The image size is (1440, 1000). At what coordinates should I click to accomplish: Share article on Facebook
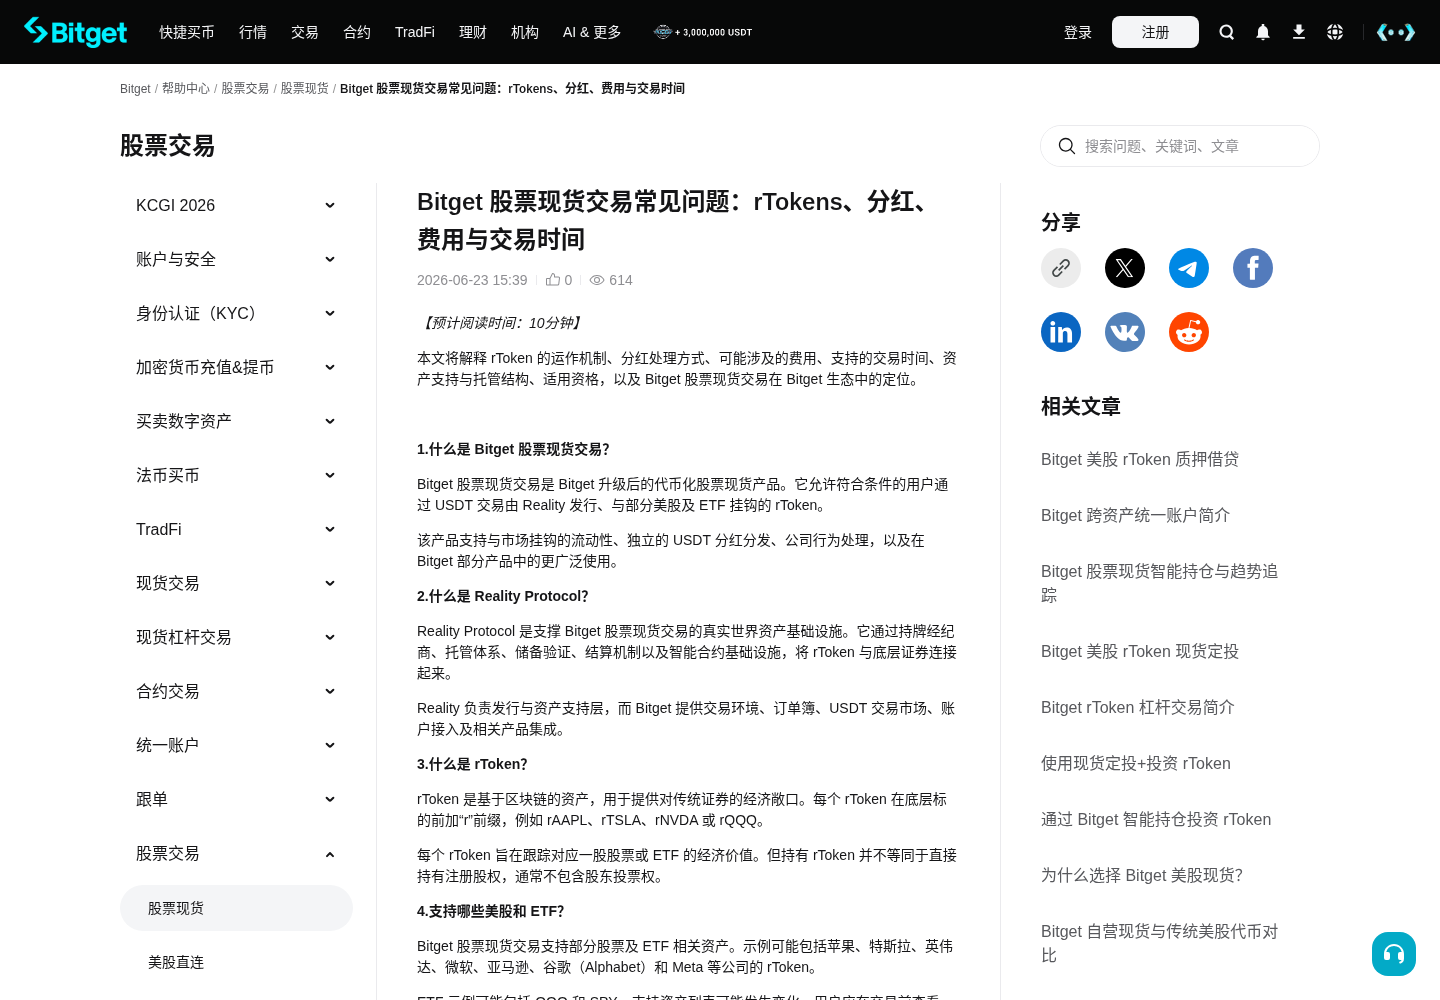[1253, 268]
